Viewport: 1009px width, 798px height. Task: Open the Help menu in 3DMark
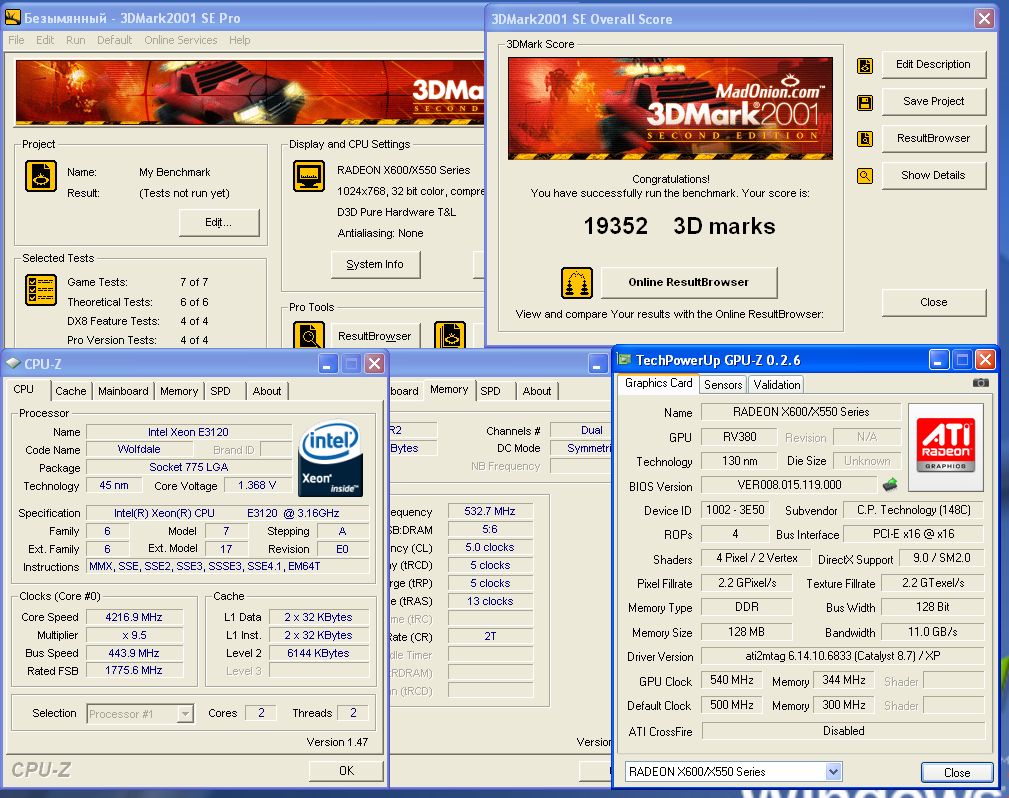click(x=239, y=40)
